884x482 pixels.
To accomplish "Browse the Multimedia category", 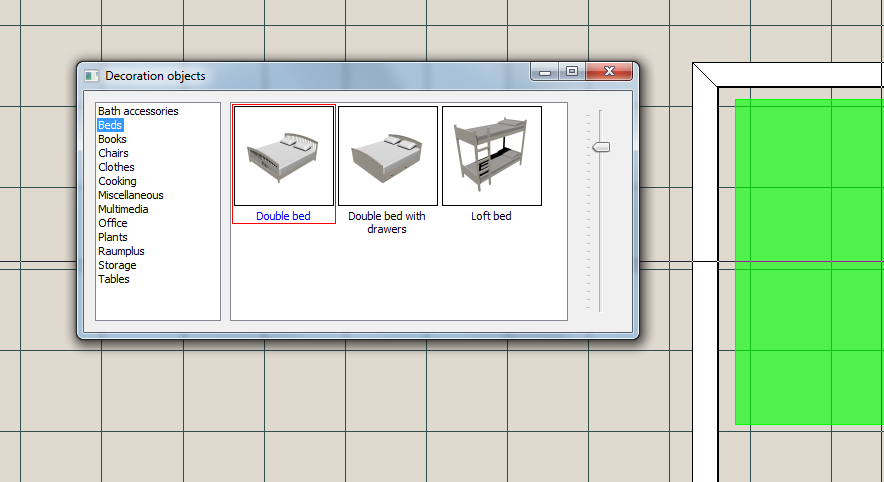I will pos(123,209).
